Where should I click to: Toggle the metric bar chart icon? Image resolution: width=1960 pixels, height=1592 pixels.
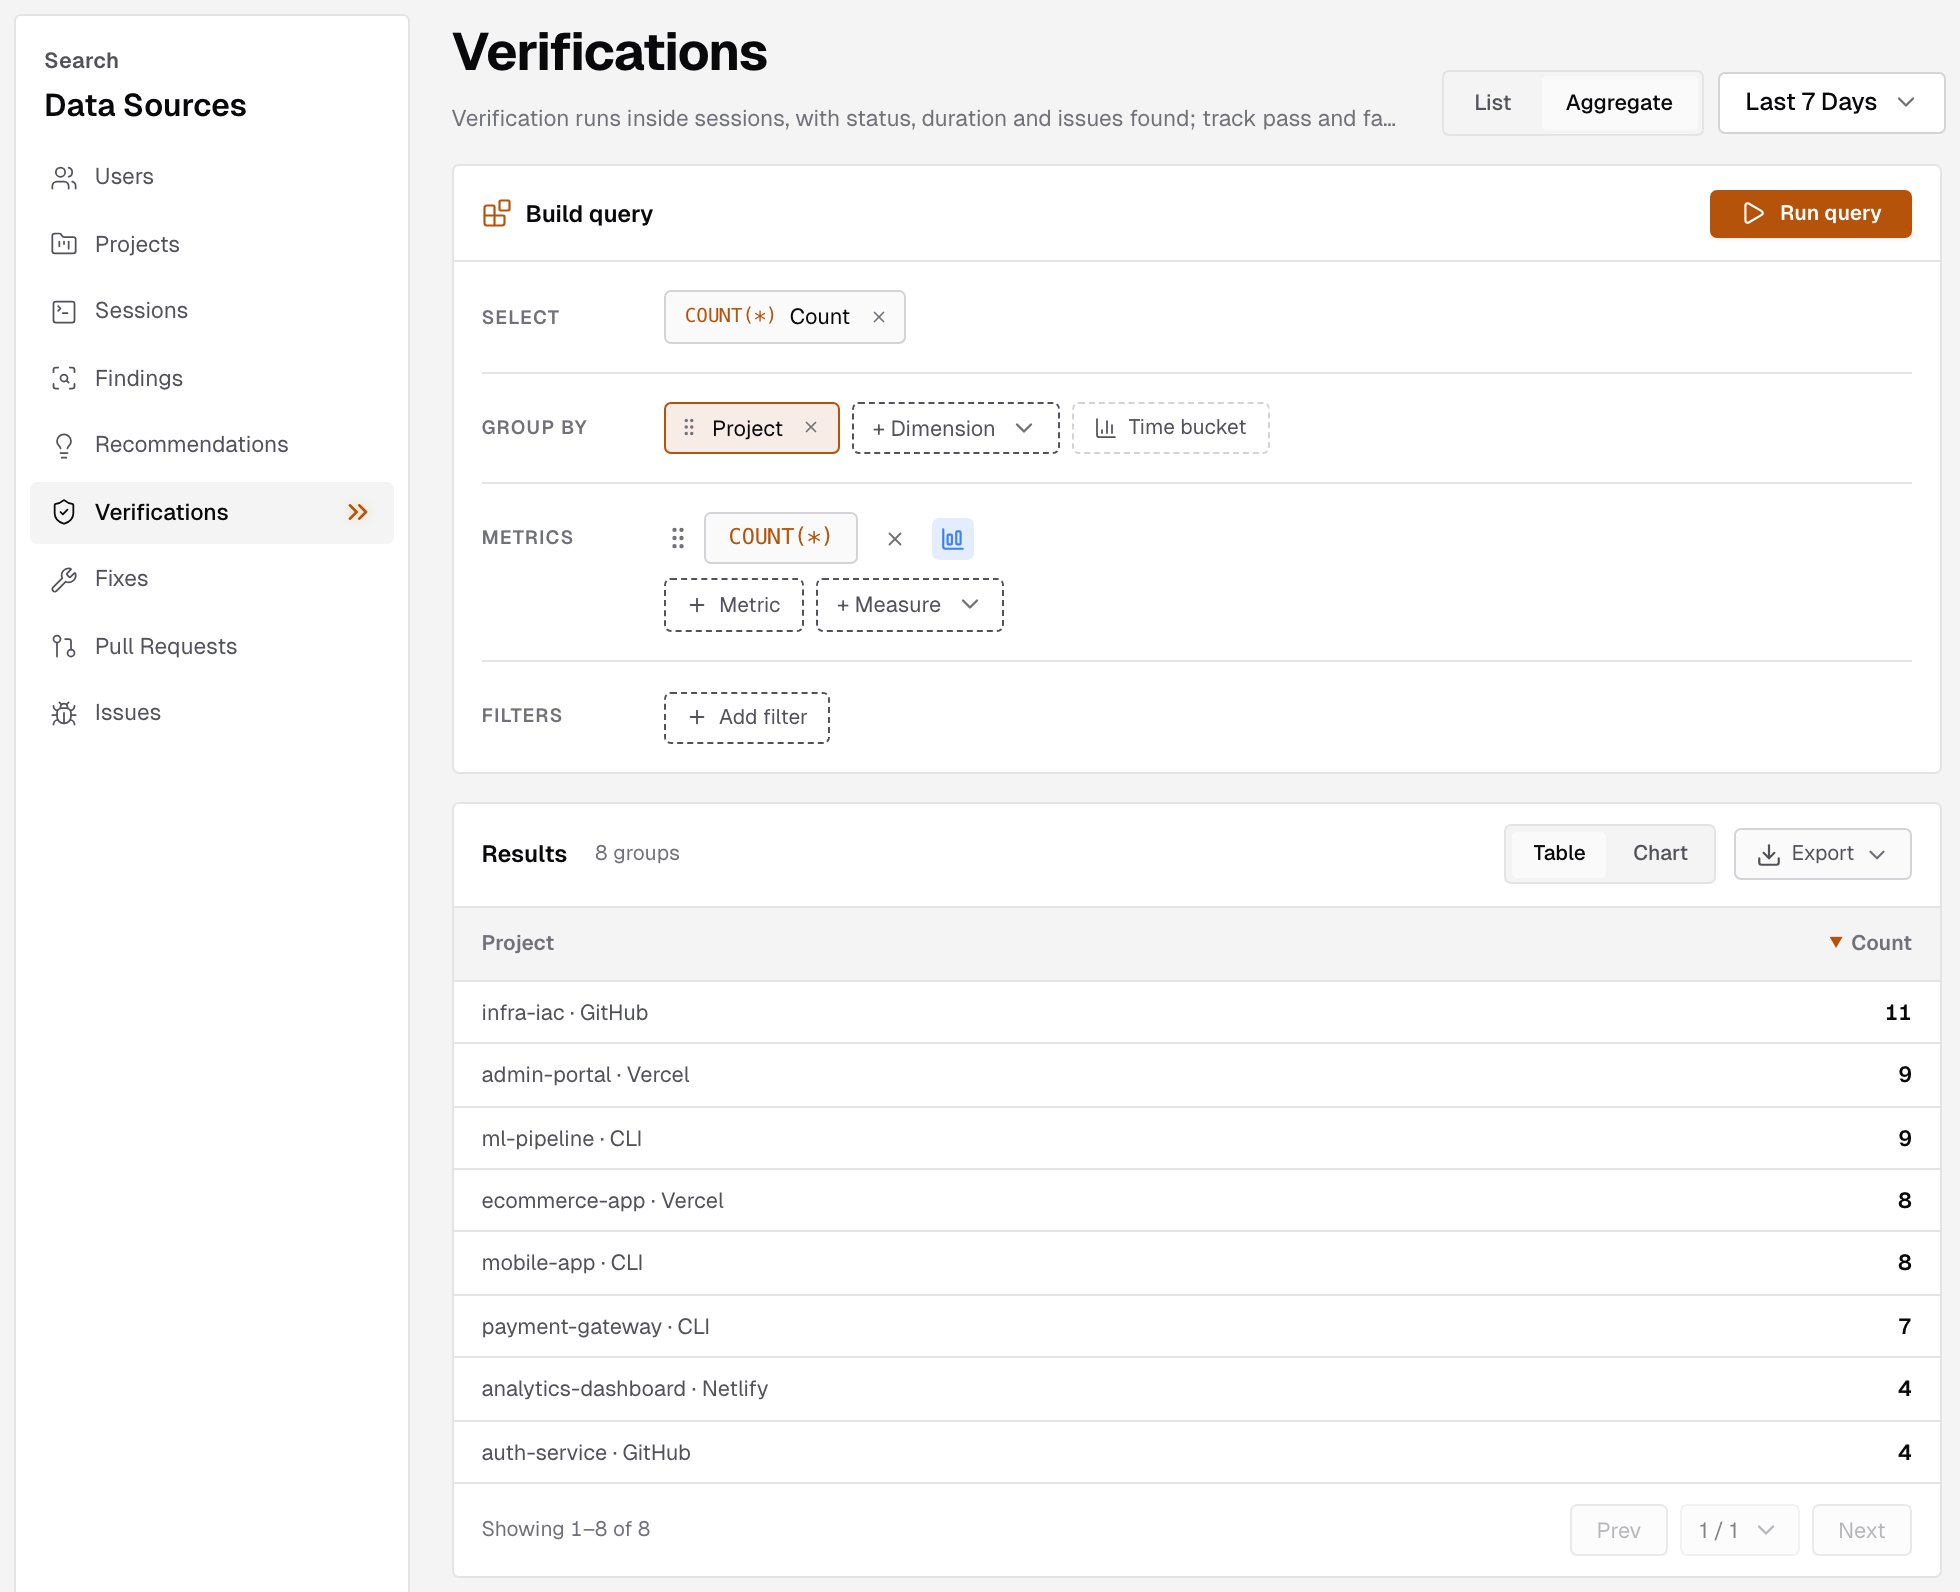(x=953, y=539)
